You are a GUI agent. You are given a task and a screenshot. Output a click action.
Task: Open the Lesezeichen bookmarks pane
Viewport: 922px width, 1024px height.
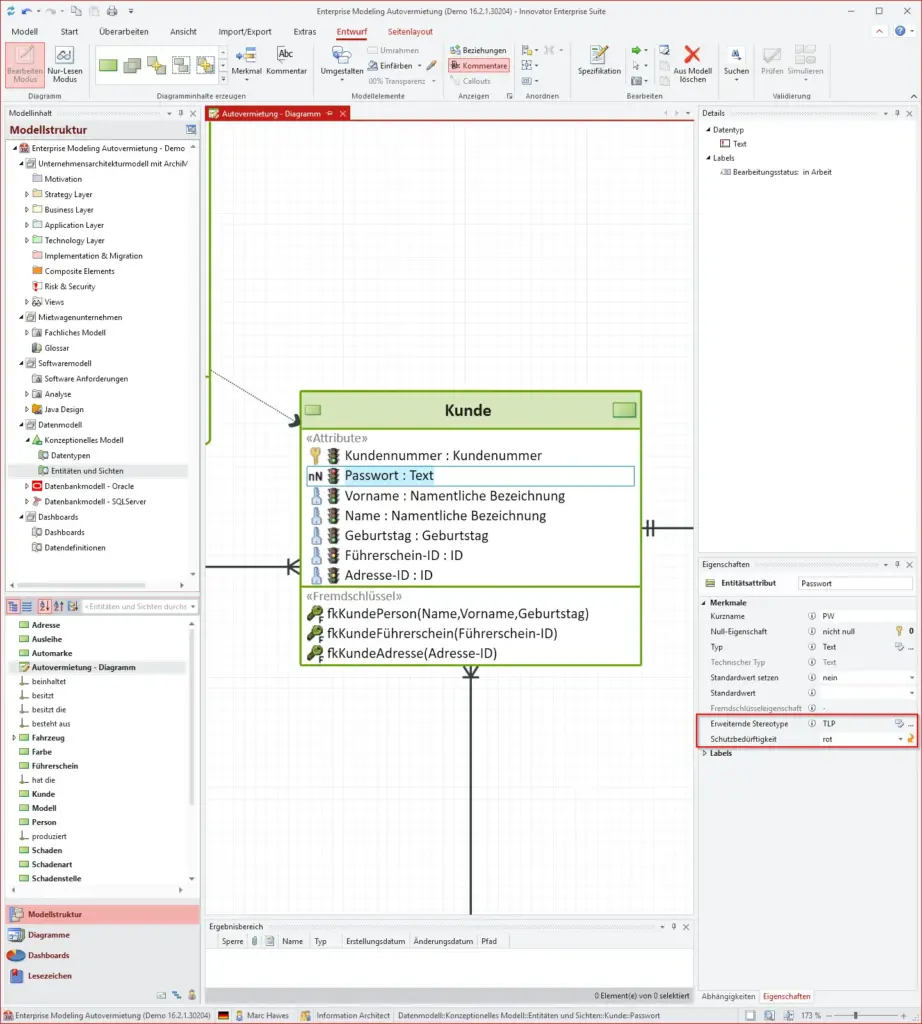coord(49,975)
